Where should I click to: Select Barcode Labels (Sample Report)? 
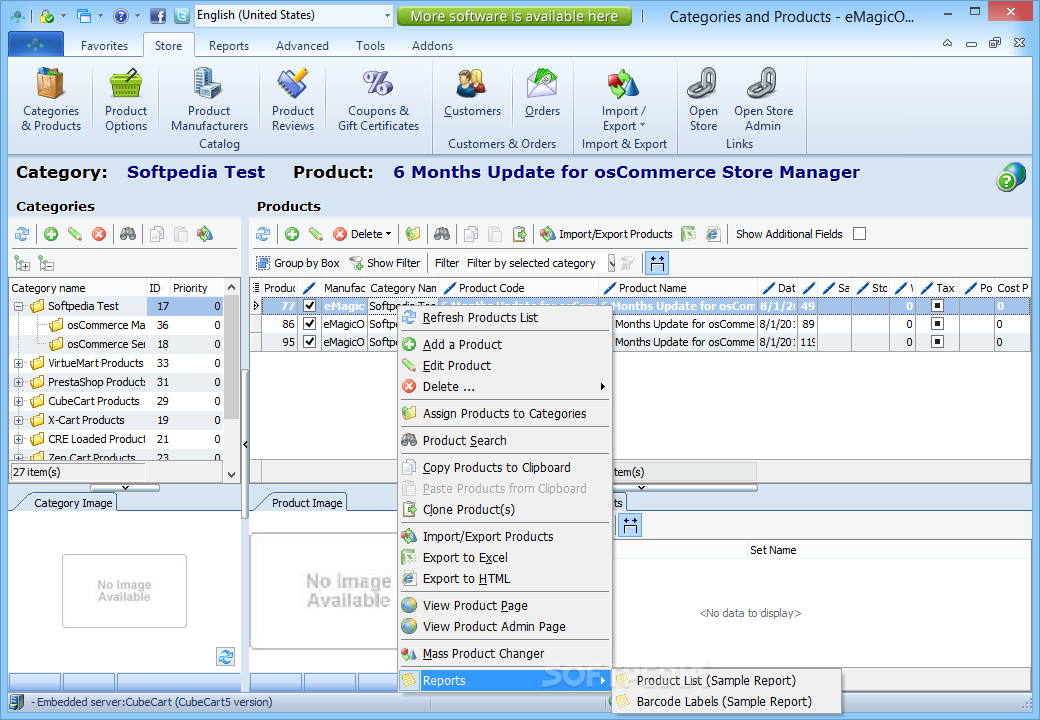point(726,701)
